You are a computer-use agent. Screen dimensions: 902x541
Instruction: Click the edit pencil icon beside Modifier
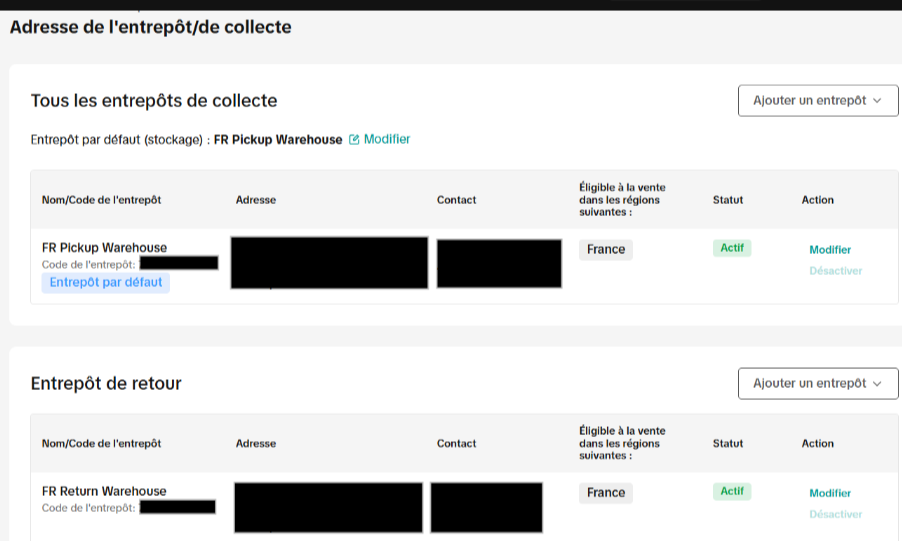pyautogui.click(x=354, y=140)
